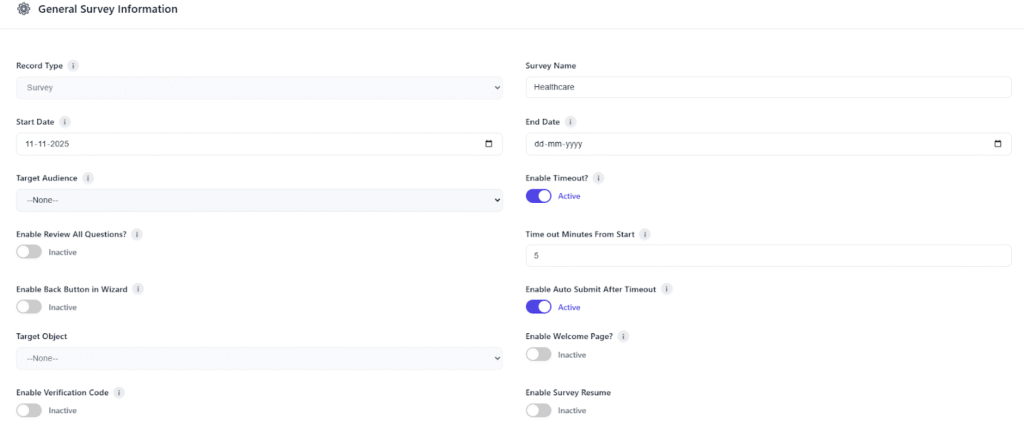Click info icon next to Enable Verification Code

118,393
